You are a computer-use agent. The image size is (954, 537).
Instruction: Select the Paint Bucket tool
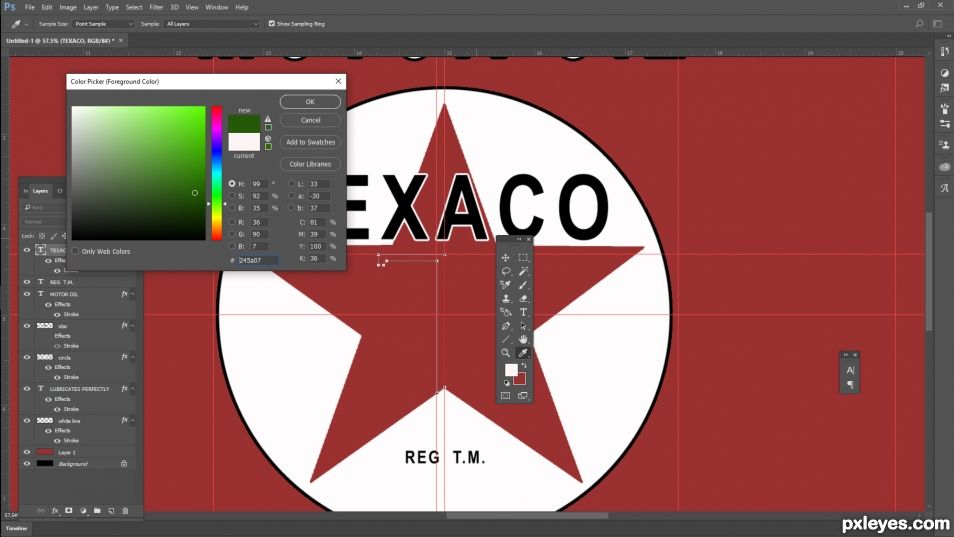click(506, 312)
